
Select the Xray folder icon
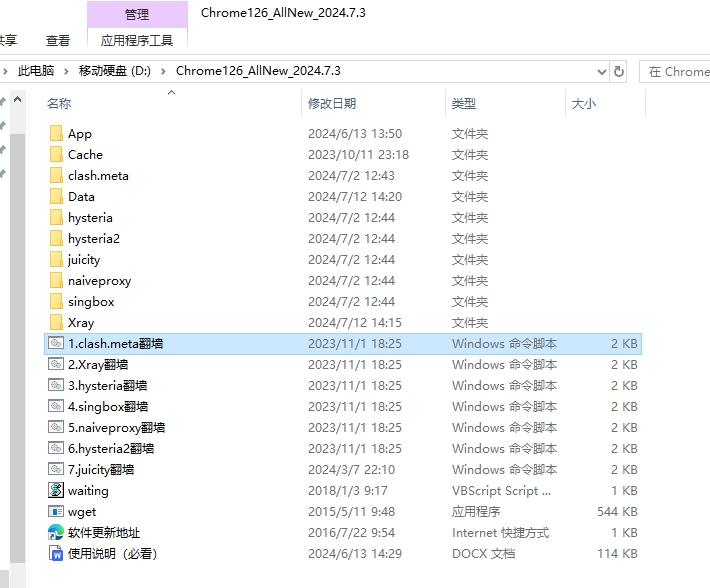point(56,322)
